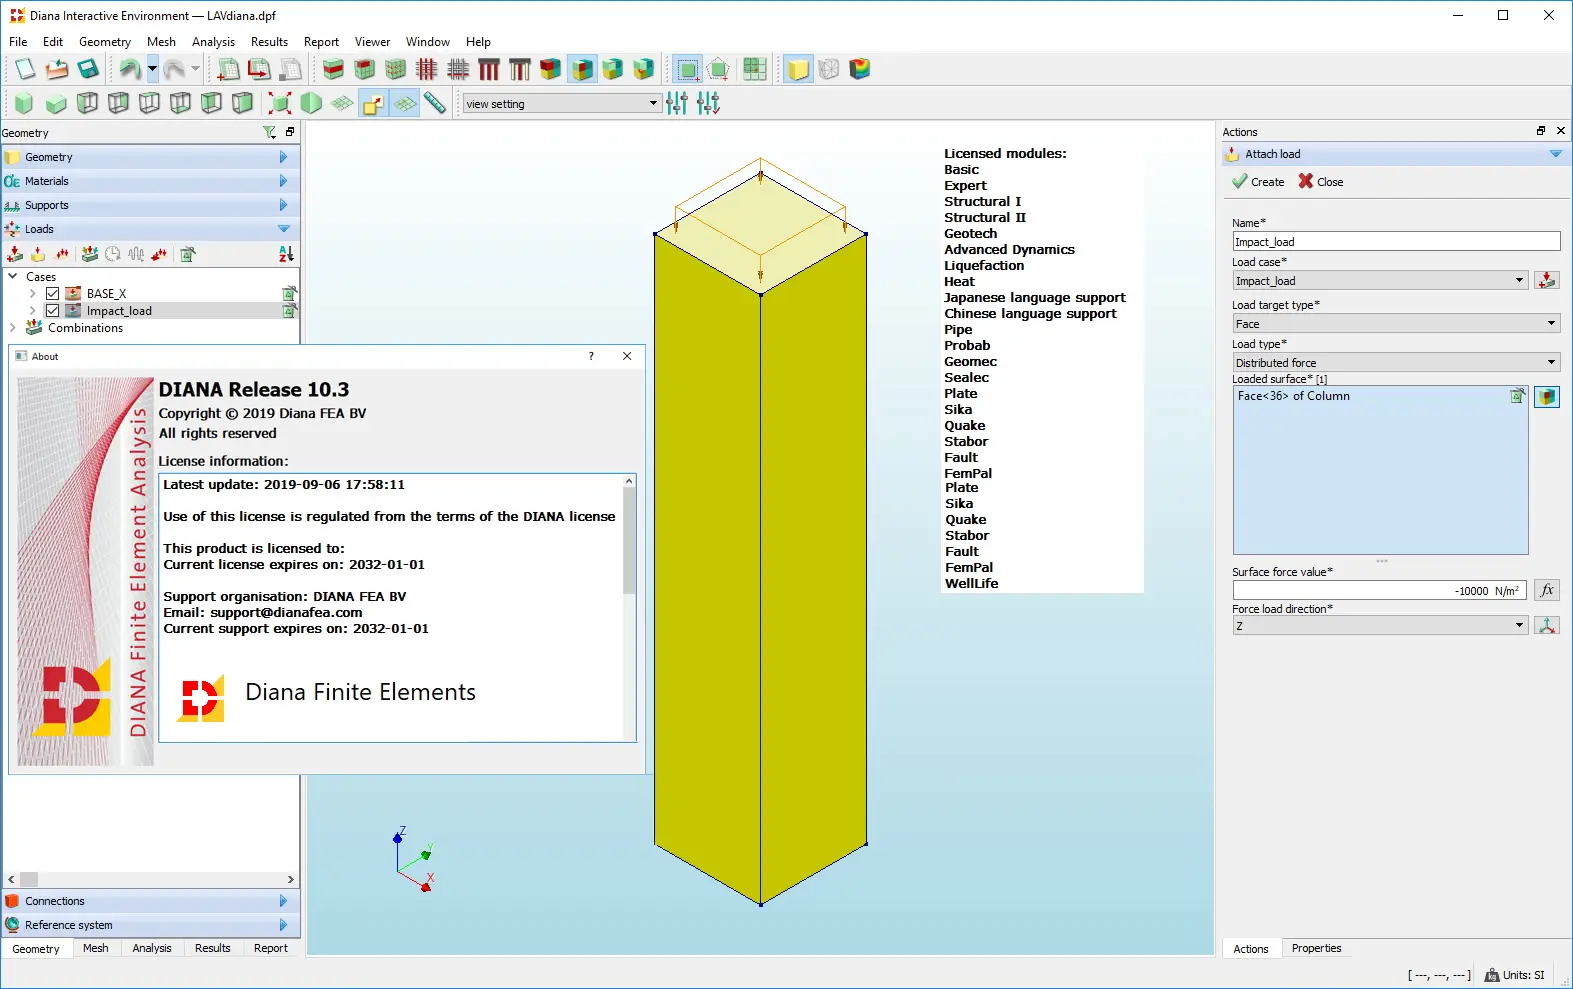Click the new project icon

(x=25, y=69)
